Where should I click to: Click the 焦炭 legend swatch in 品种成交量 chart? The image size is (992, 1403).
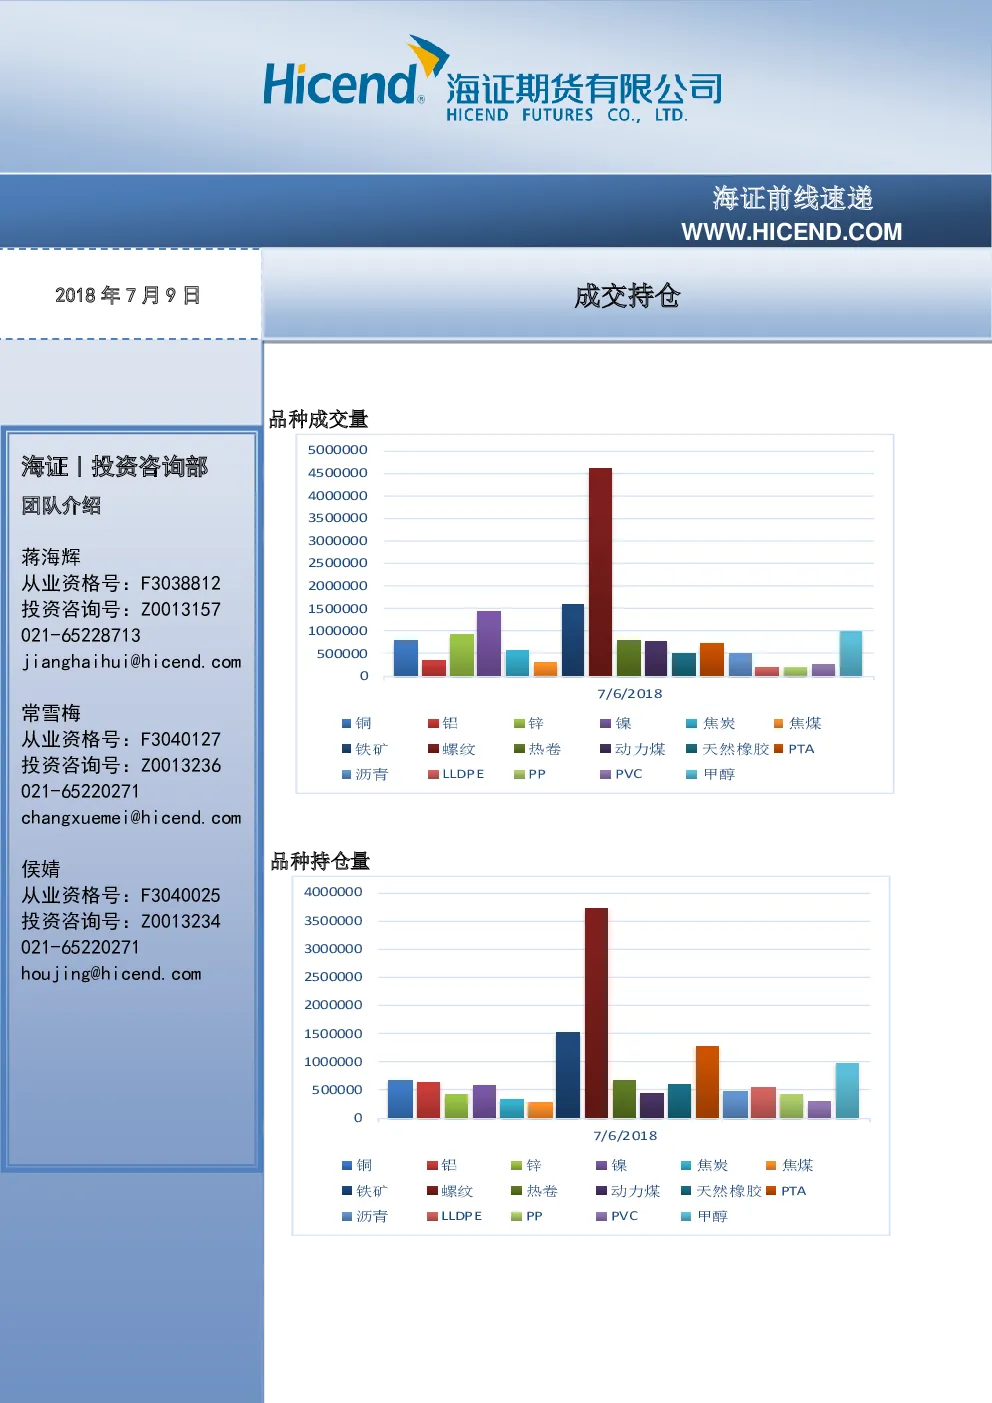(691, 724)
